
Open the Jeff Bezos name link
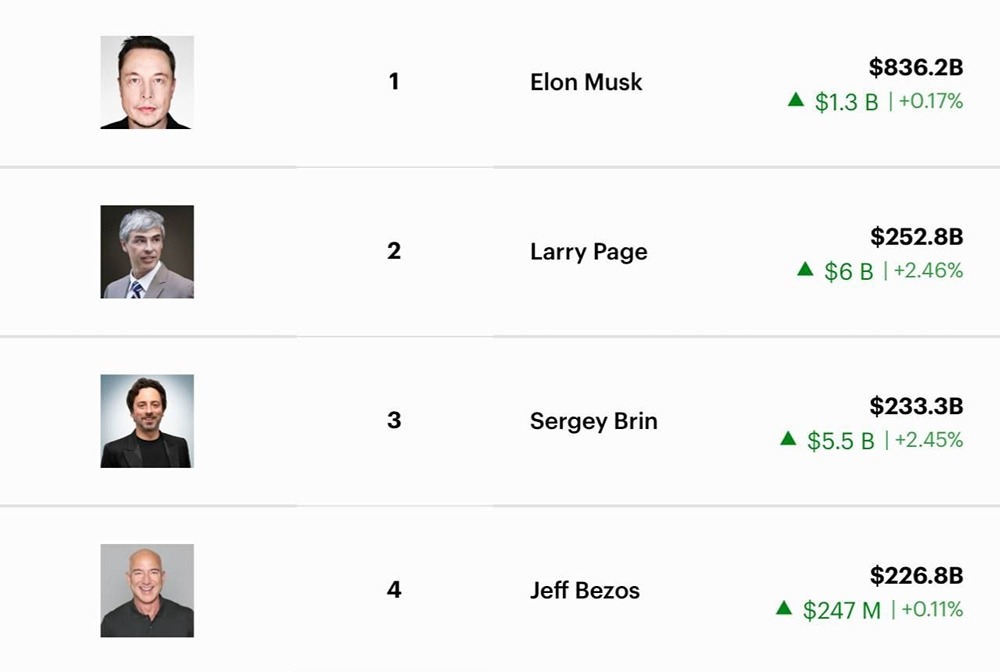pyautogui.click(x=584, y=590)
